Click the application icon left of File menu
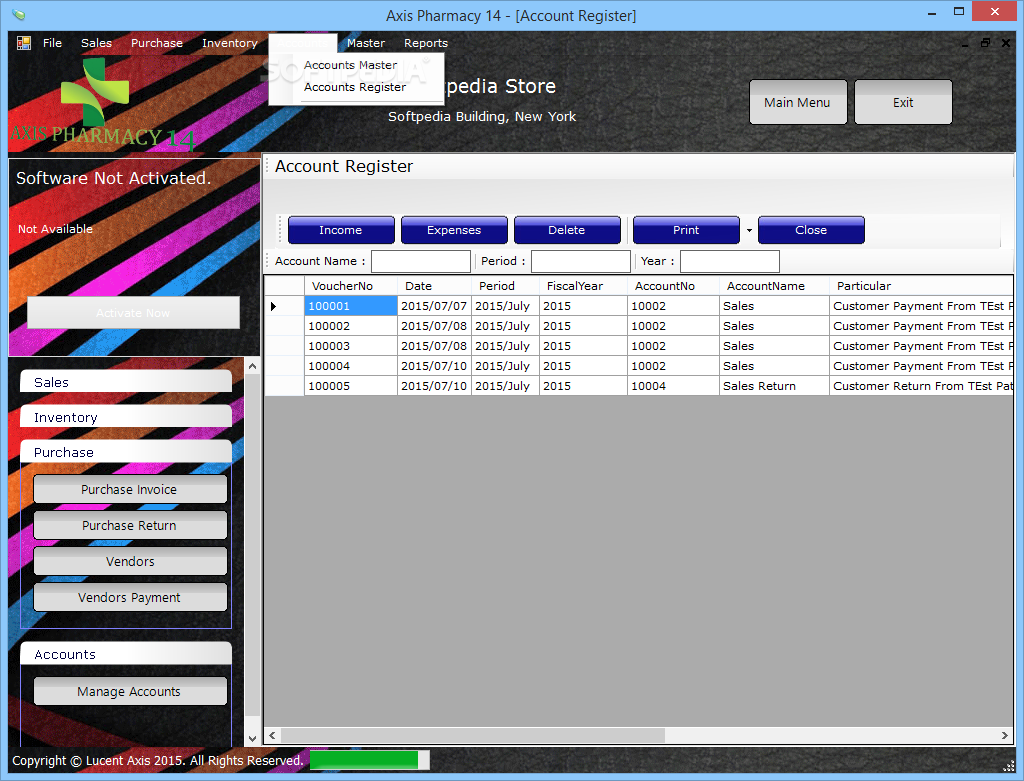 [24, 43]
